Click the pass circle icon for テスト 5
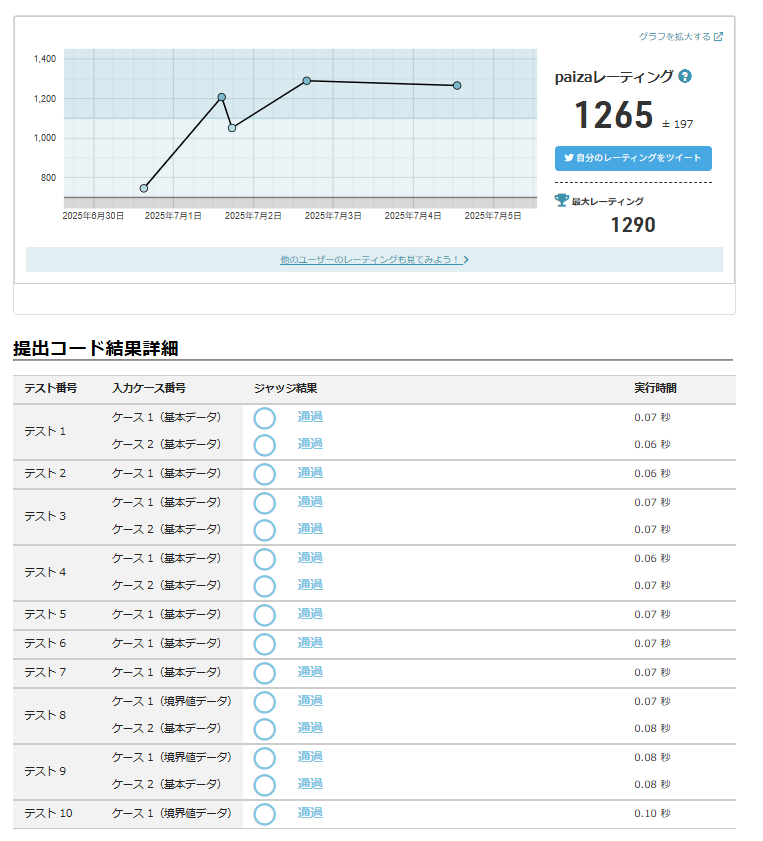Image resolution: width=763 pixels, height=841 pixels. [x=264, y=615]
